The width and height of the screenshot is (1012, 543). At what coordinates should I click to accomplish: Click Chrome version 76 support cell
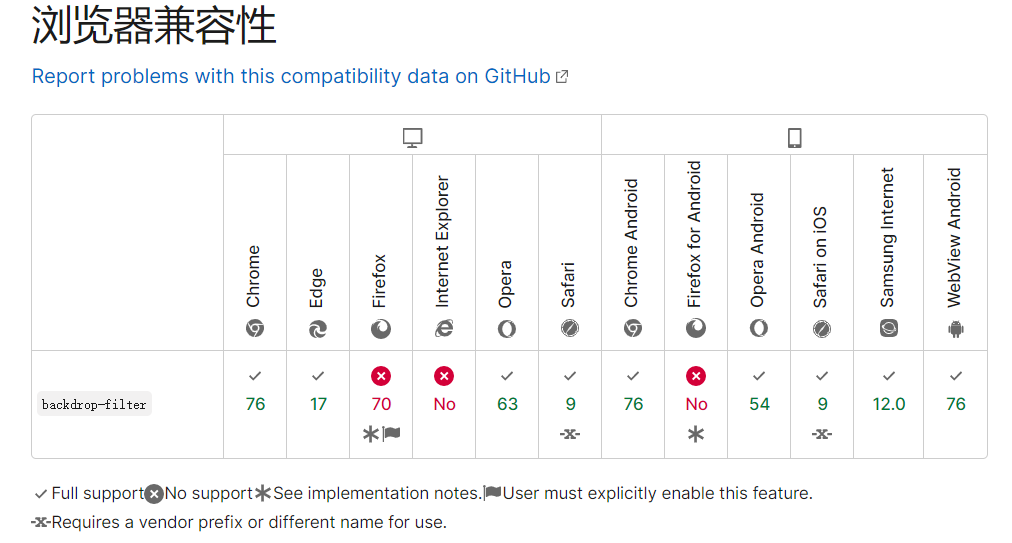(255, 404)
